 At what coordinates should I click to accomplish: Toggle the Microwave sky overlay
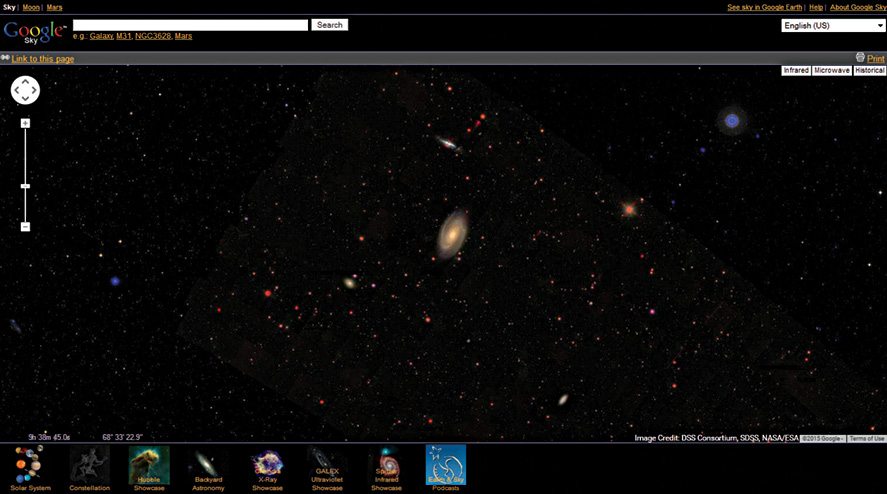(831, 71)
